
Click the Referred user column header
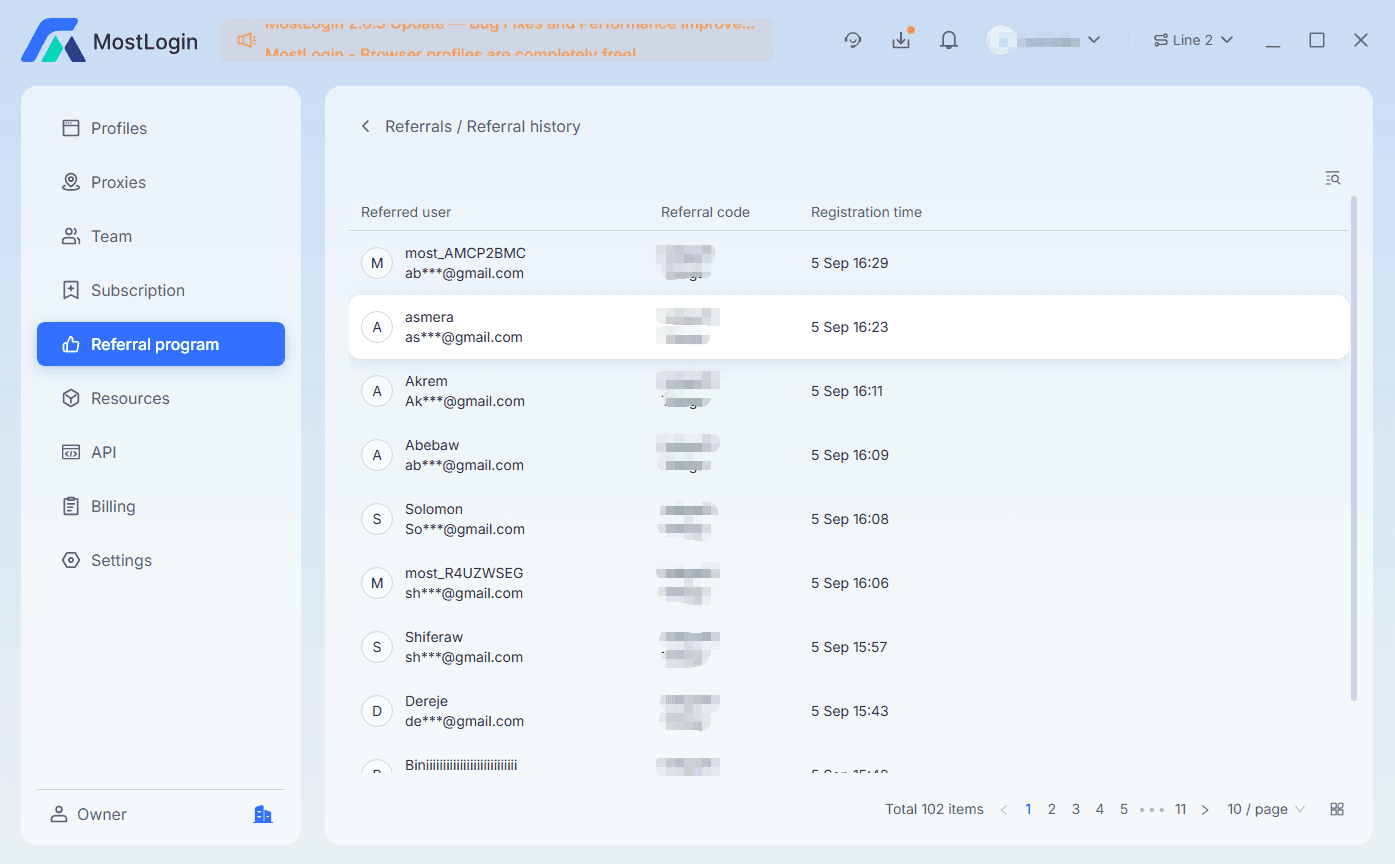point(406,212)
